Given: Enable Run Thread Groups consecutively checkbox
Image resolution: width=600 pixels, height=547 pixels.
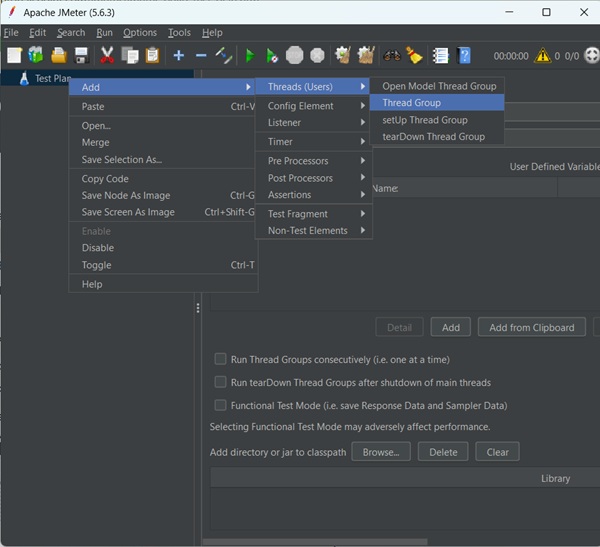Looking at the screenshot, I should 220,359.
